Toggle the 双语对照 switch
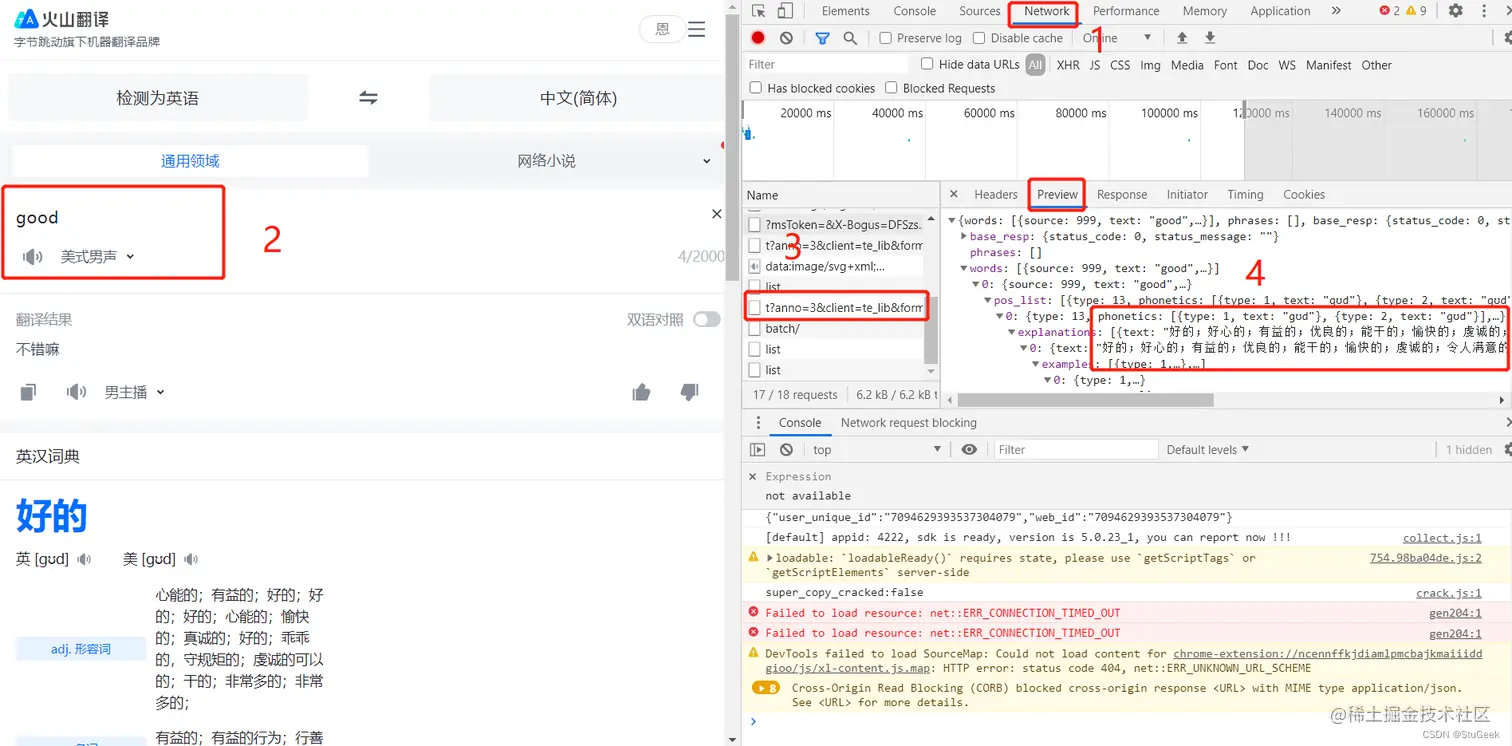1512x746 pixels. point(707,320)
